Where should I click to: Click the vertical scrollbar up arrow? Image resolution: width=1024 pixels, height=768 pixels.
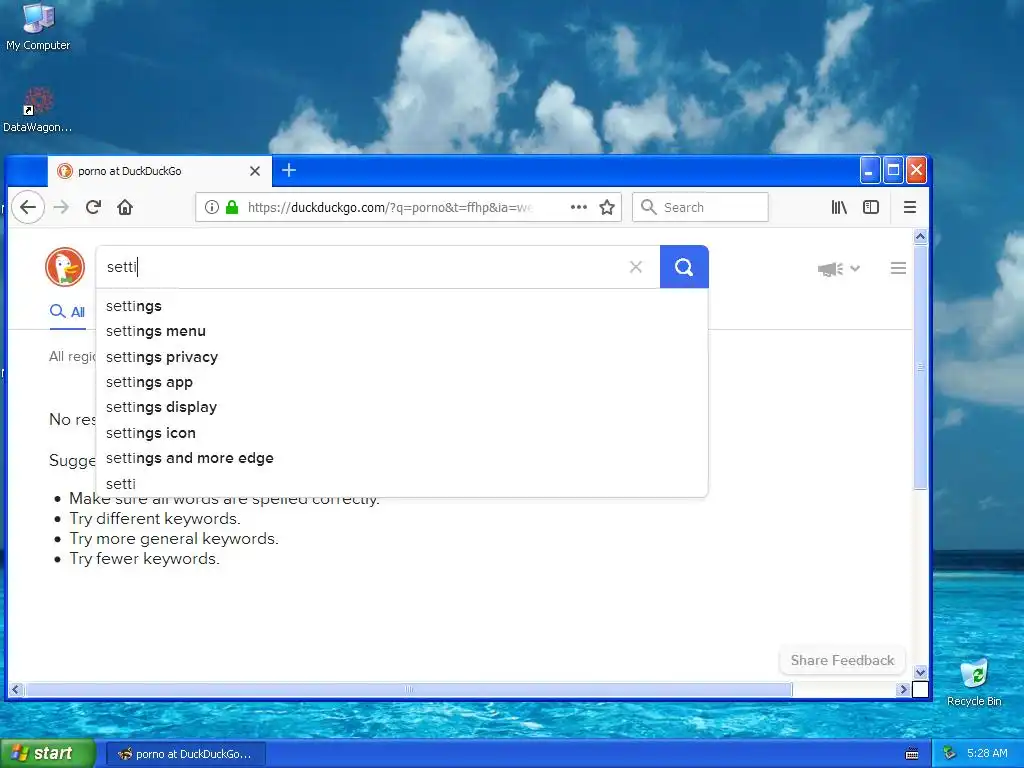(x=920, y=236)
